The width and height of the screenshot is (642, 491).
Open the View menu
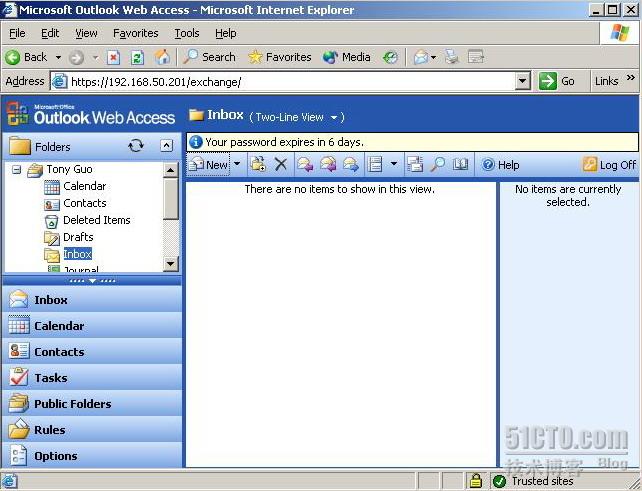(86, 33)
